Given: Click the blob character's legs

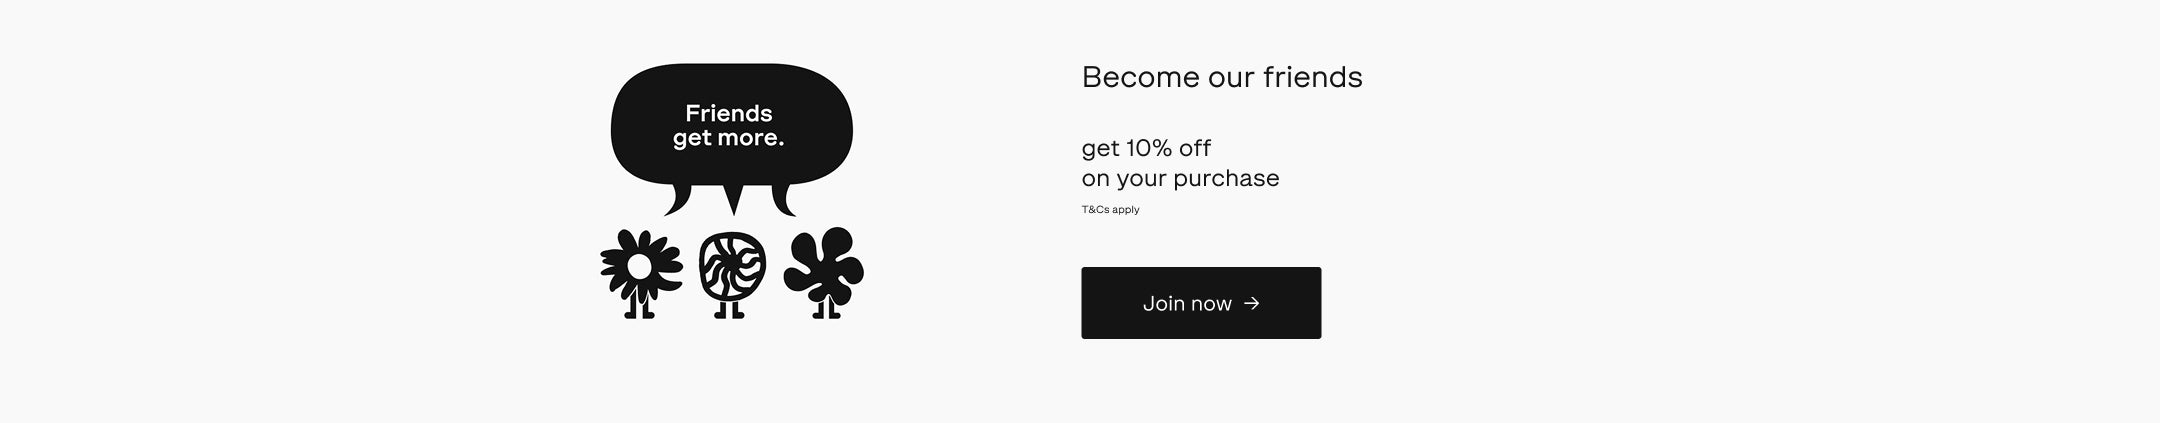Looking at the screenshot, I should (826, 309).
